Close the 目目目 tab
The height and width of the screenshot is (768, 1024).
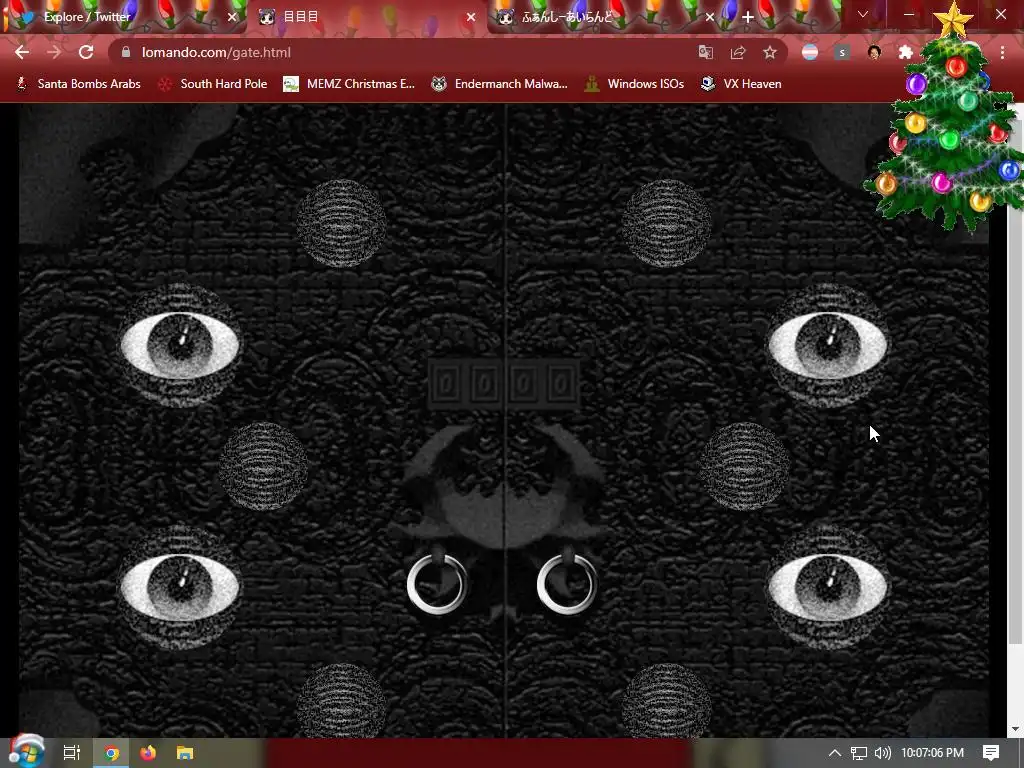pyautogui.click(x=471, y=18)
